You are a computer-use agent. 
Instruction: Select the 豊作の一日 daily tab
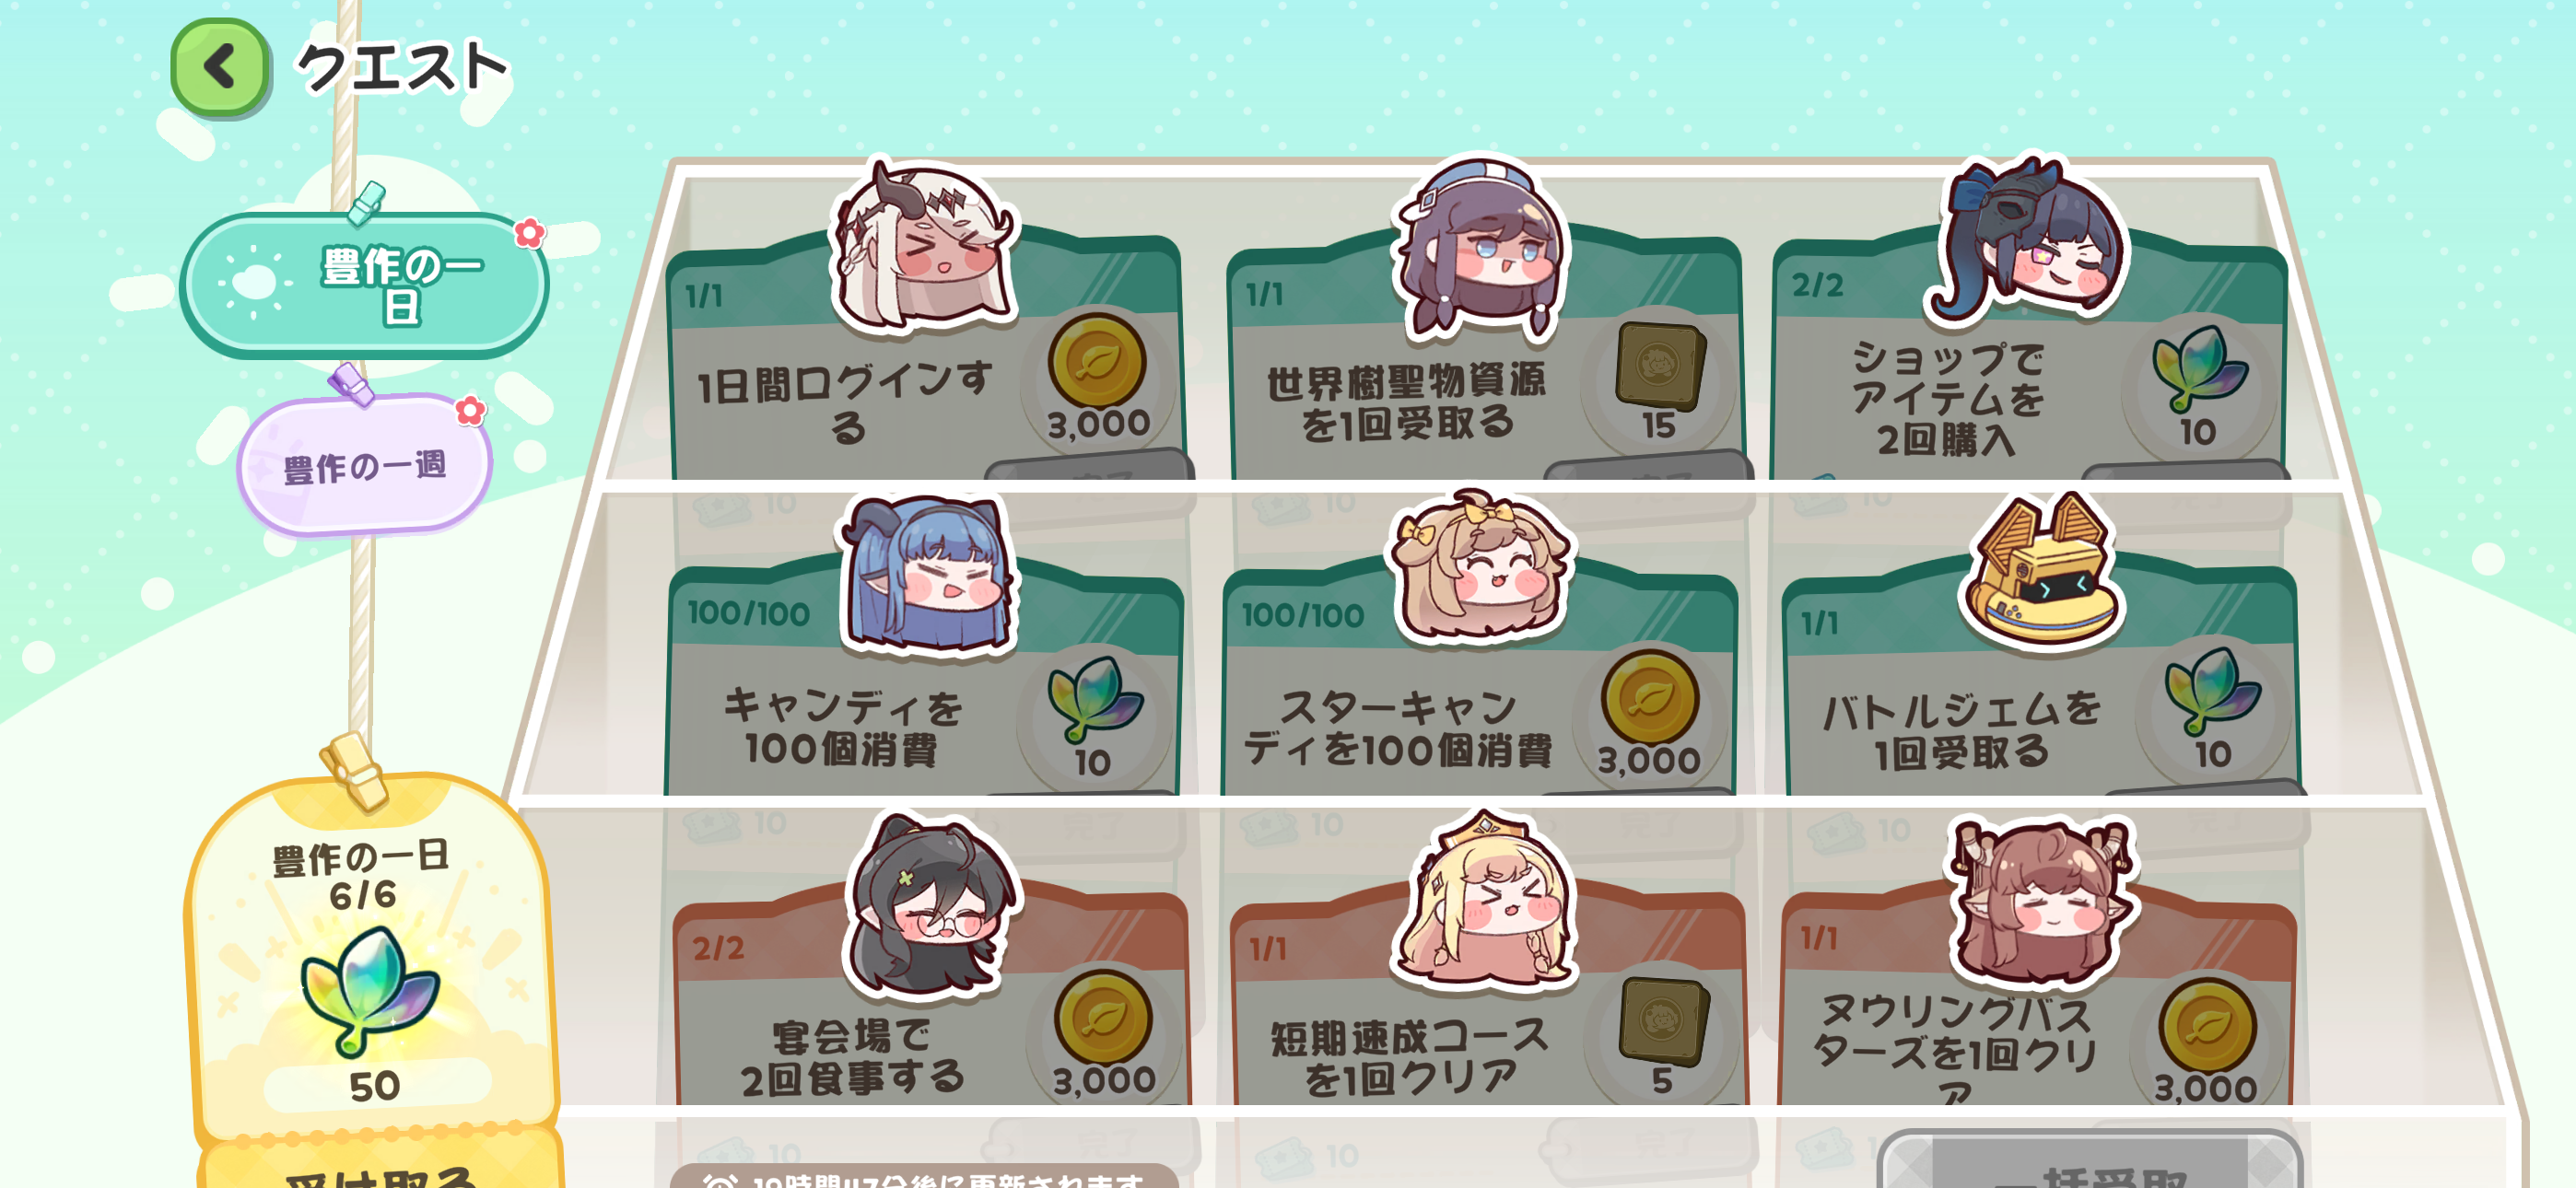tap(364, 286)
